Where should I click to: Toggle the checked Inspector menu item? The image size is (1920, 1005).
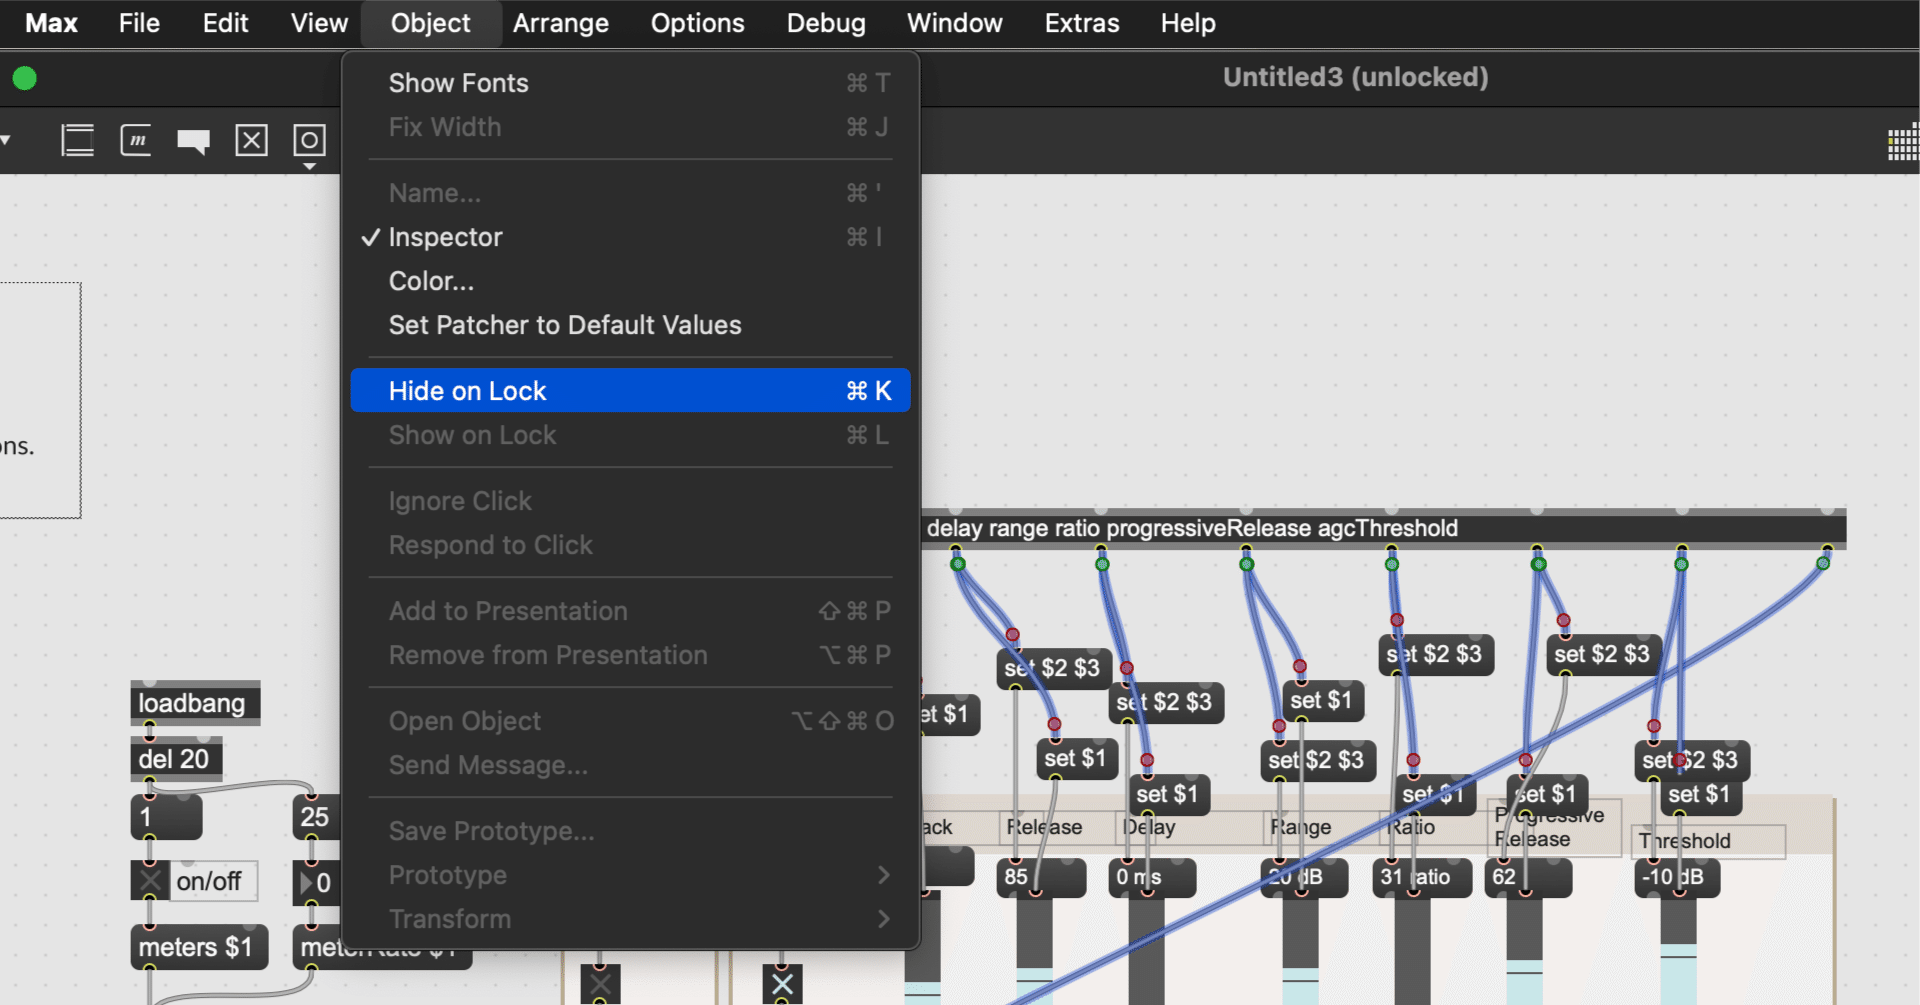[x=445, y=237]
